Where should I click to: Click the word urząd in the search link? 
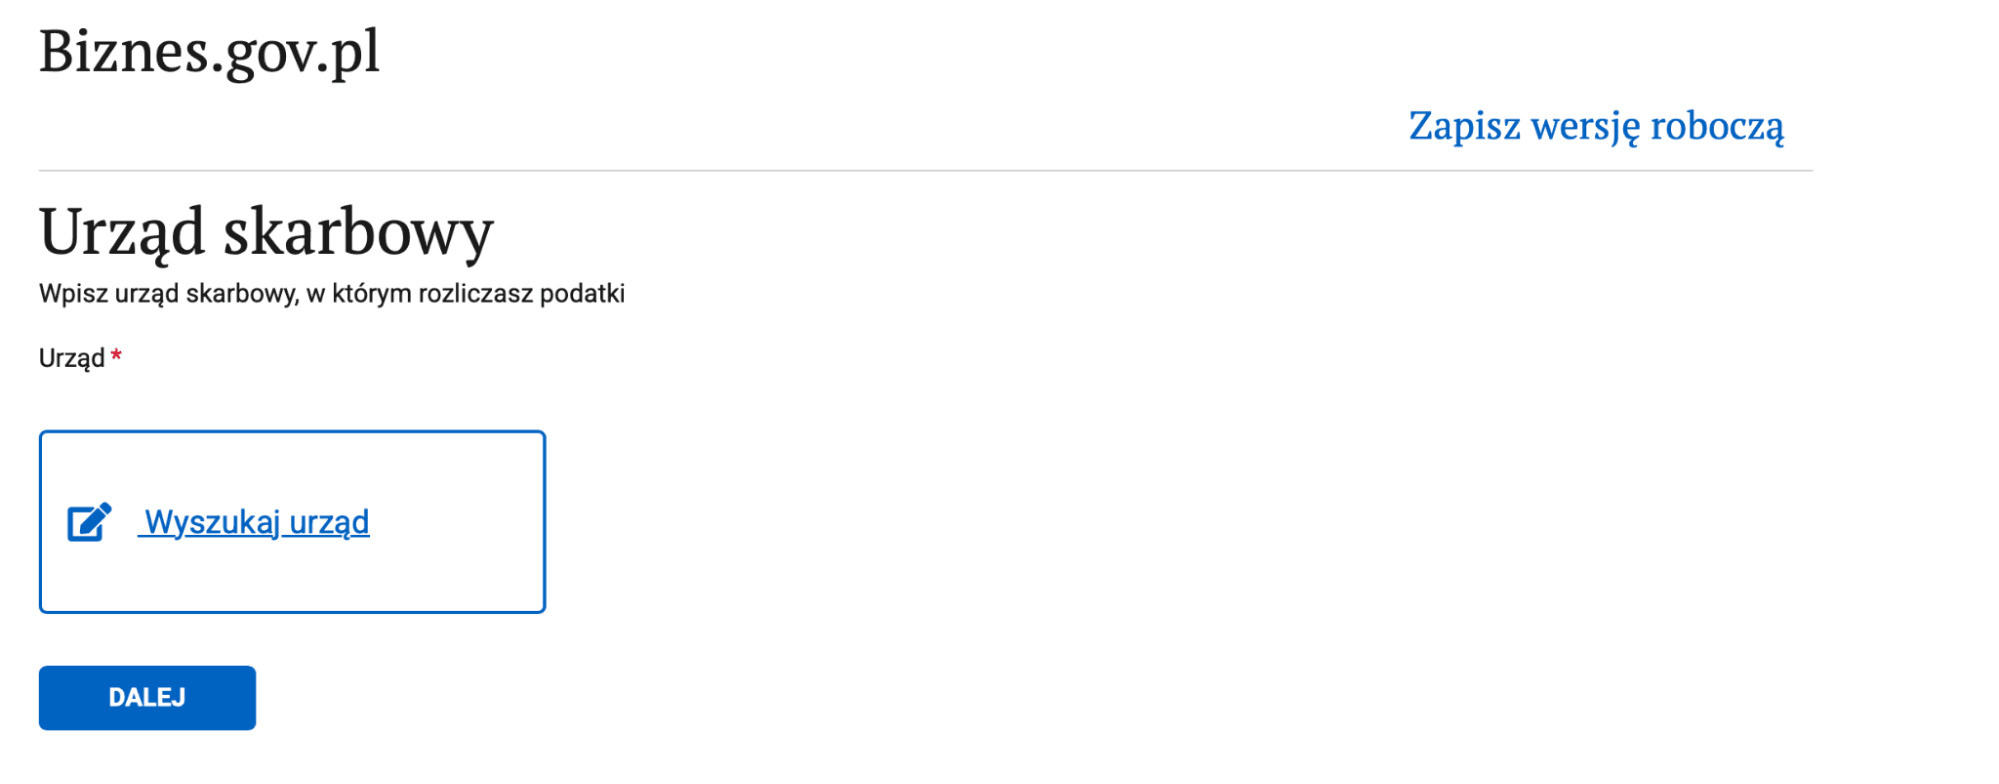tap(329, 522)
